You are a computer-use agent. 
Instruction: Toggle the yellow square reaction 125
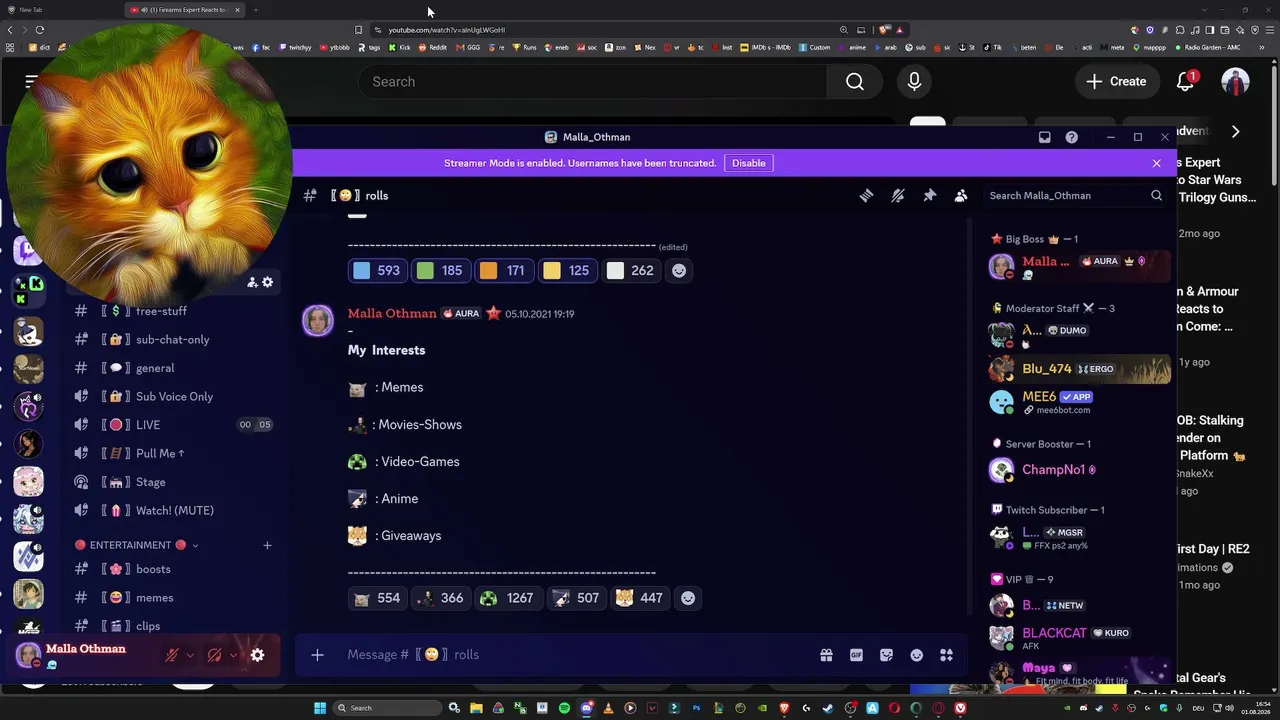[566, 270]
